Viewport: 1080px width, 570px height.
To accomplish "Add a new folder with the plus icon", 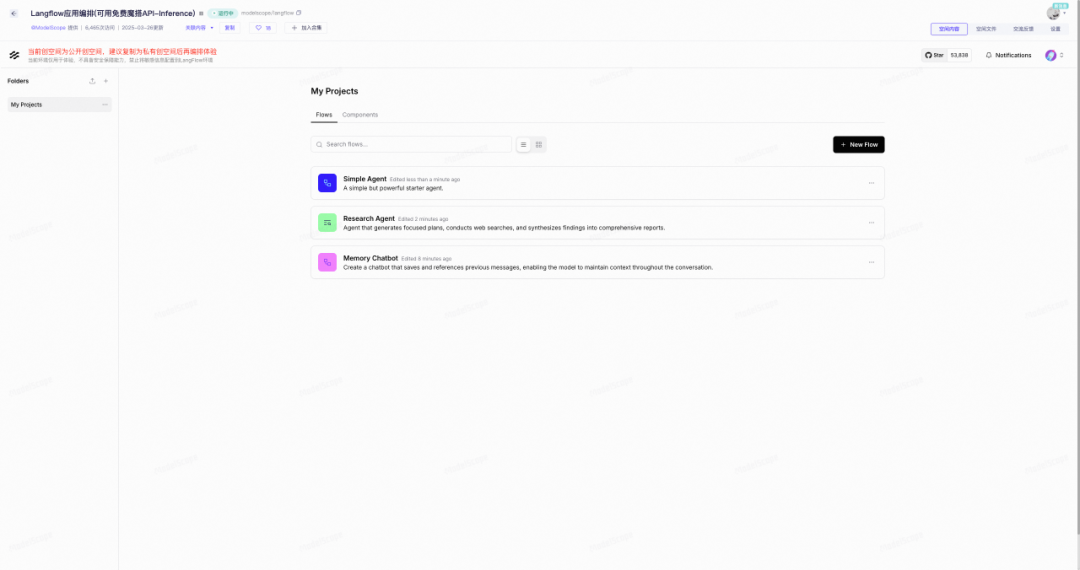I will [106, 81].
